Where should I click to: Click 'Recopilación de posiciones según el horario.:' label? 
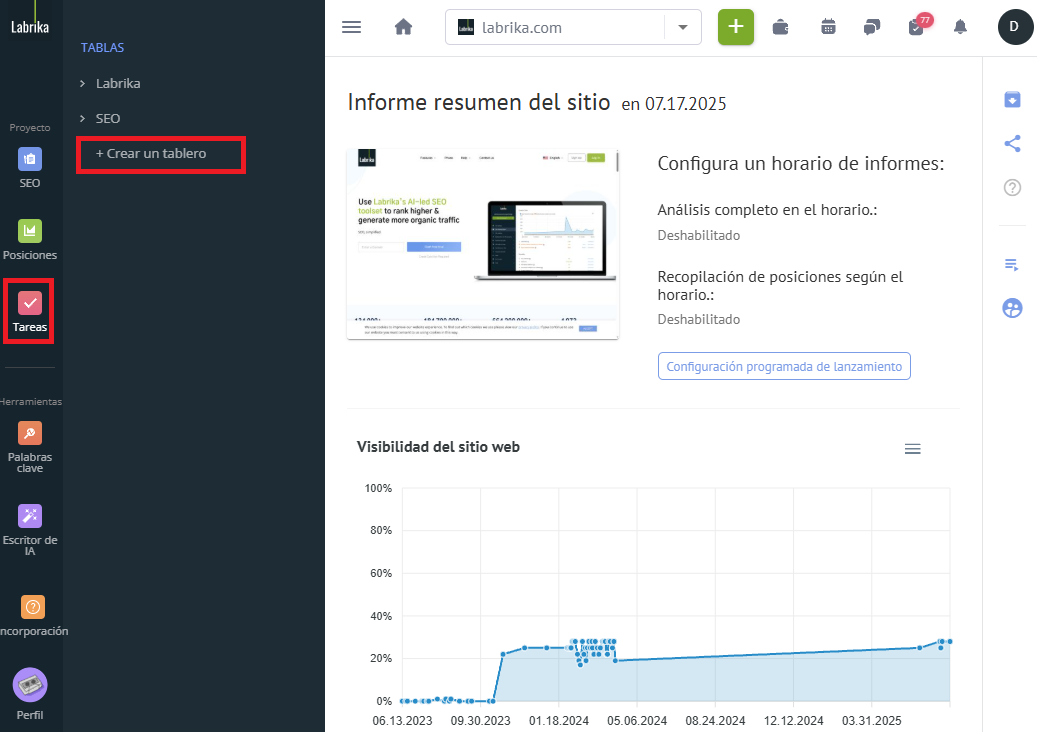pyautogui.click(x=780, y=286)
